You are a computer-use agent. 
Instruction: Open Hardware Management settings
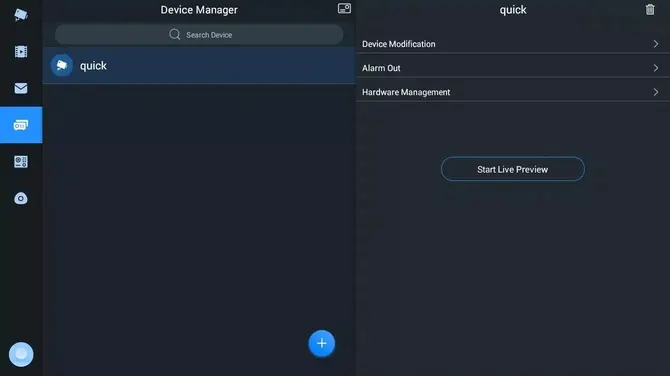pos(513,92)
